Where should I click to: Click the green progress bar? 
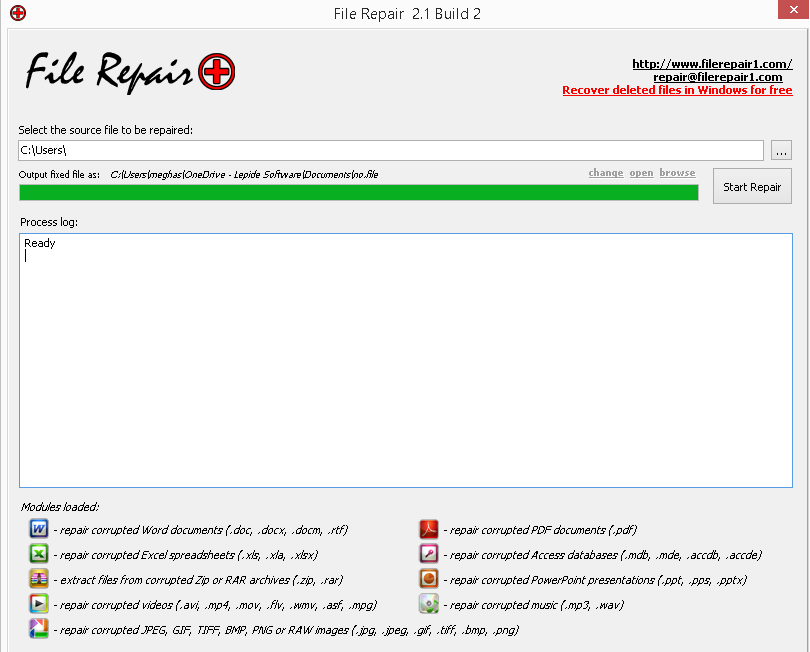tap(359, 193)
